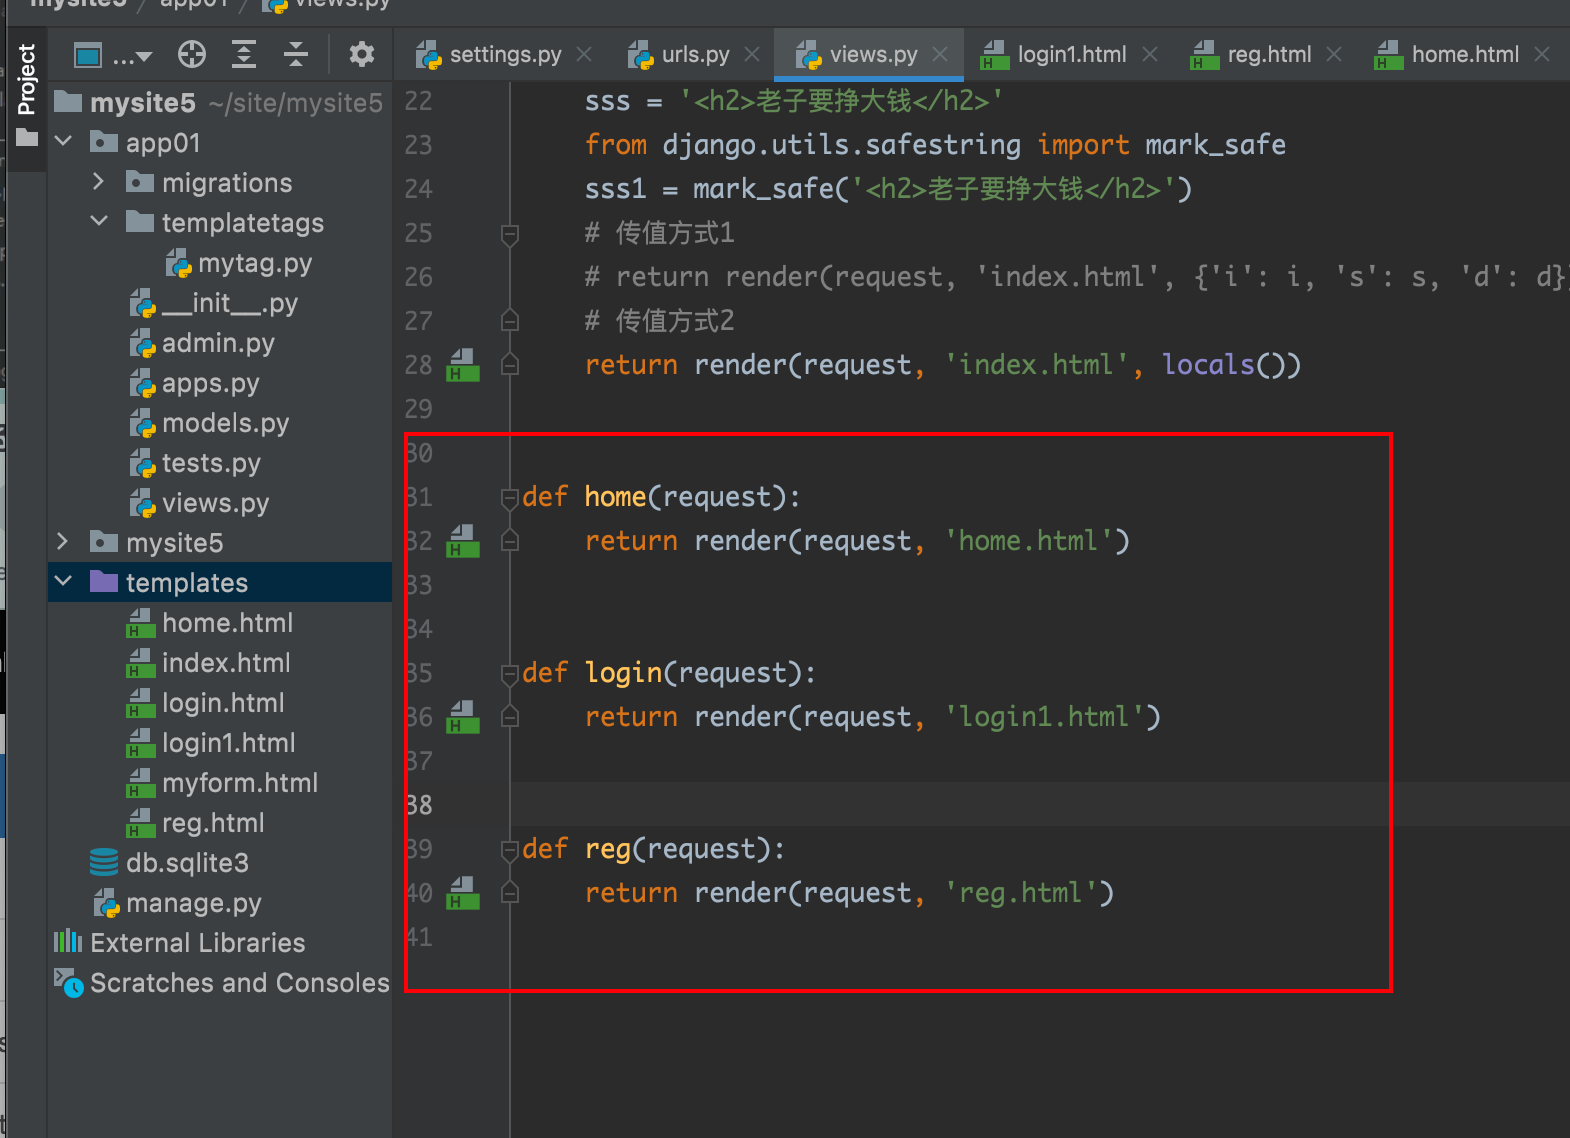This screenshot has width=1570, height=1138.
Task: Expand the migrations folder
Action: click(98, 182)
